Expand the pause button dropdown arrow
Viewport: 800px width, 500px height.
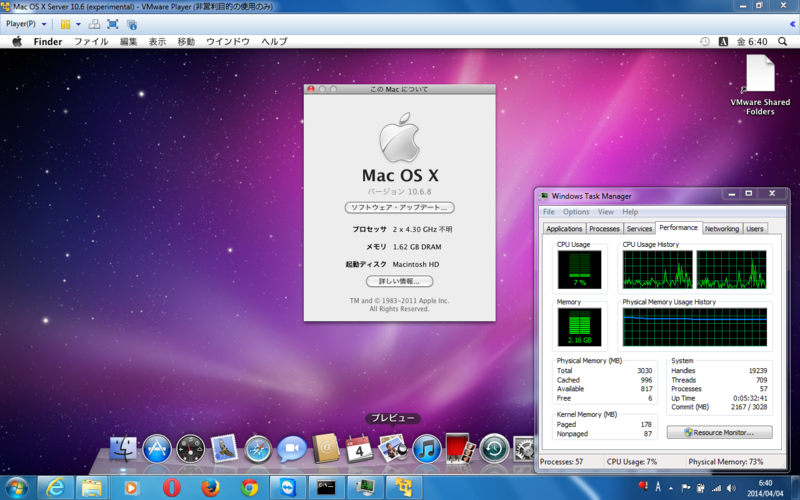pos(78,24)
